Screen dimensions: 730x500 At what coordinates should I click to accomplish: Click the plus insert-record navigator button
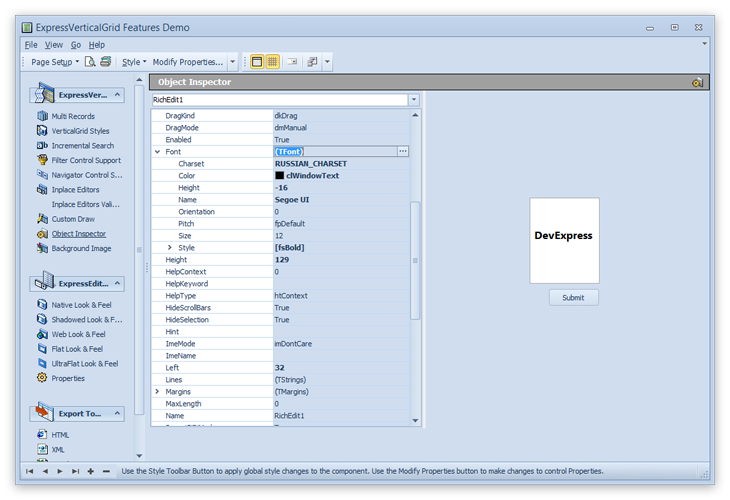tap(91, 471)
